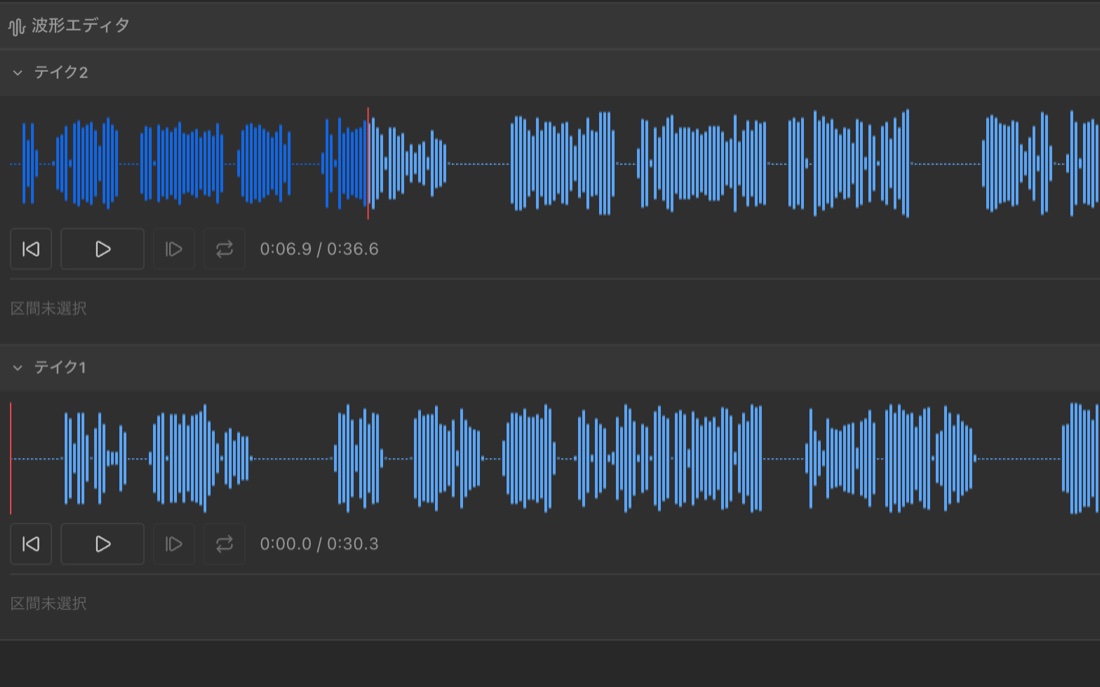Click the 0:06.9 / 0:36.6 time readout
The image size is (1100, 687).
pyautogui.click(x=319, y=249)
